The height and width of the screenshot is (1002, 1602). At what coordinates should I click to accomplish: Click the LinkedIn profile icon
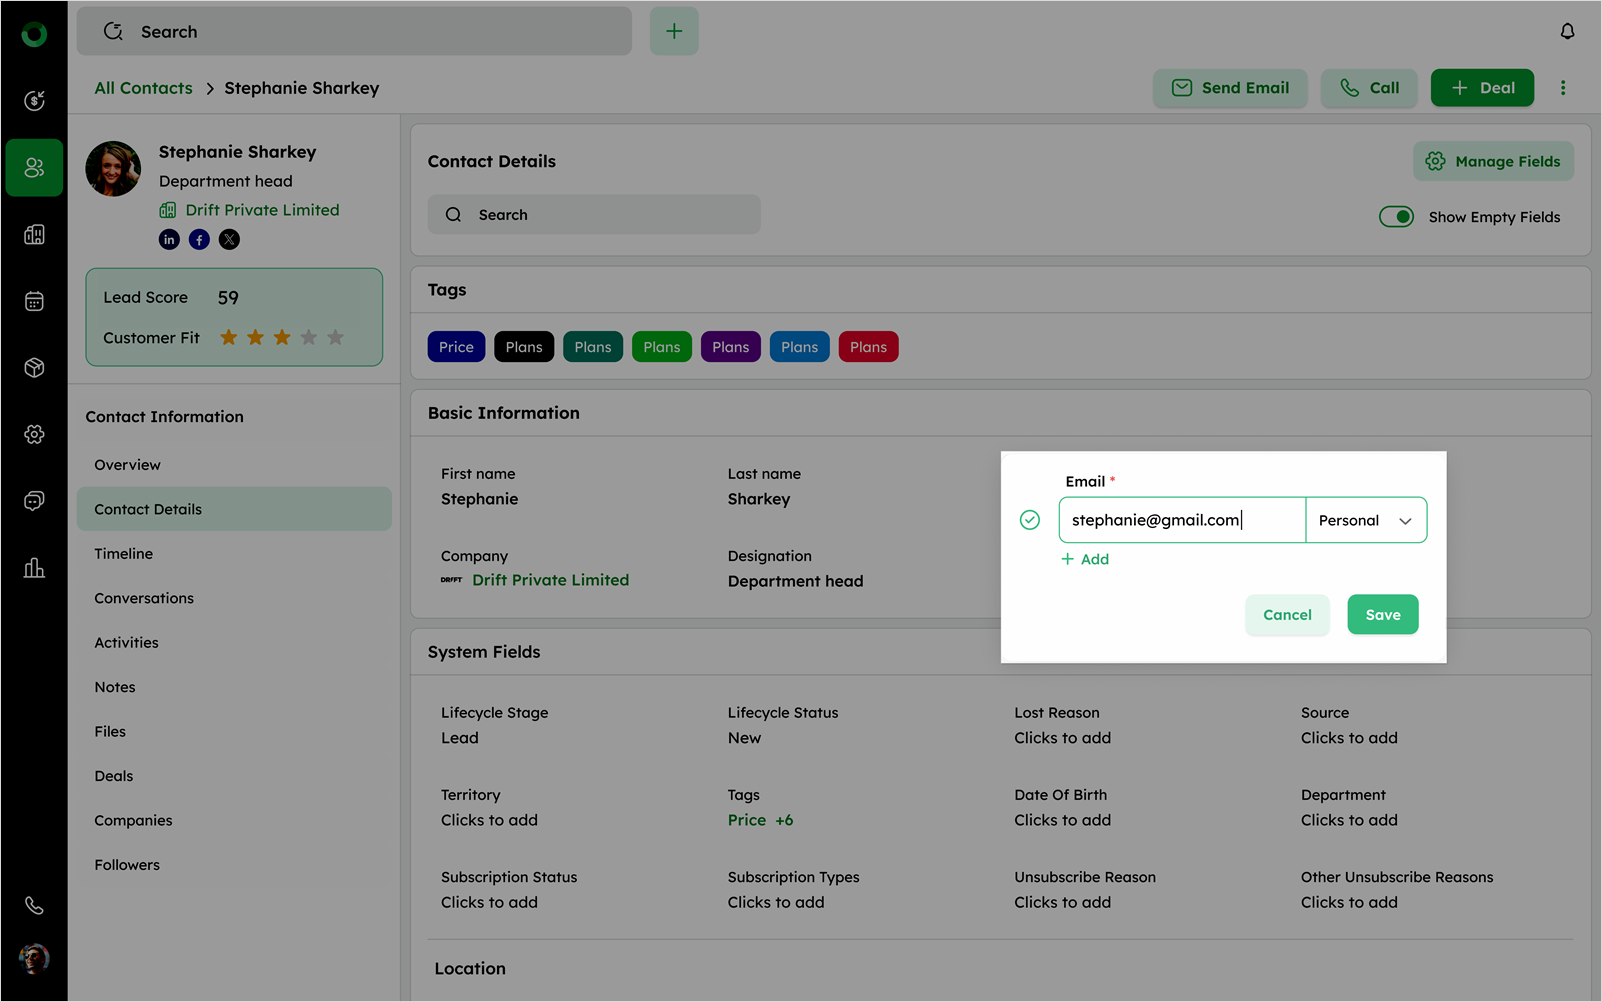coord(169,239)
